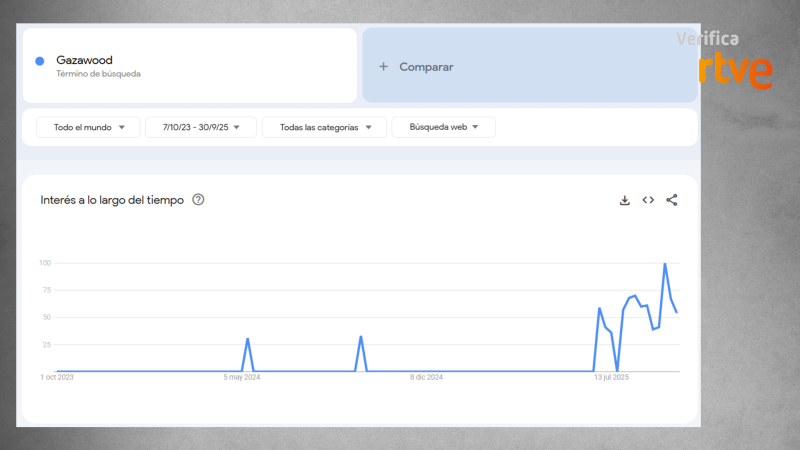The image size is (800, 450).
Task: Edit the Gazawood search term field
Action: (190, 65)
